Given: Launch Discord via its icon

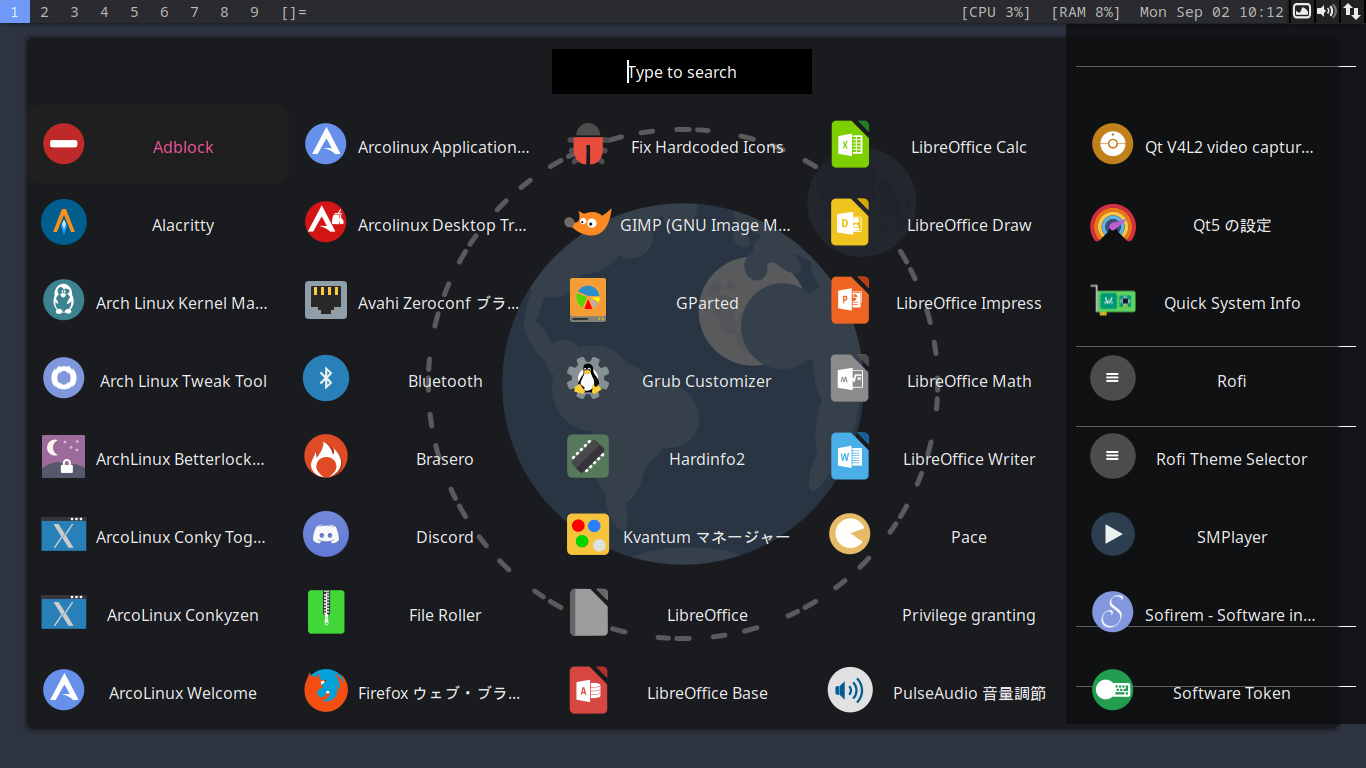Looking at the screenshot, I should click(326, 535).
